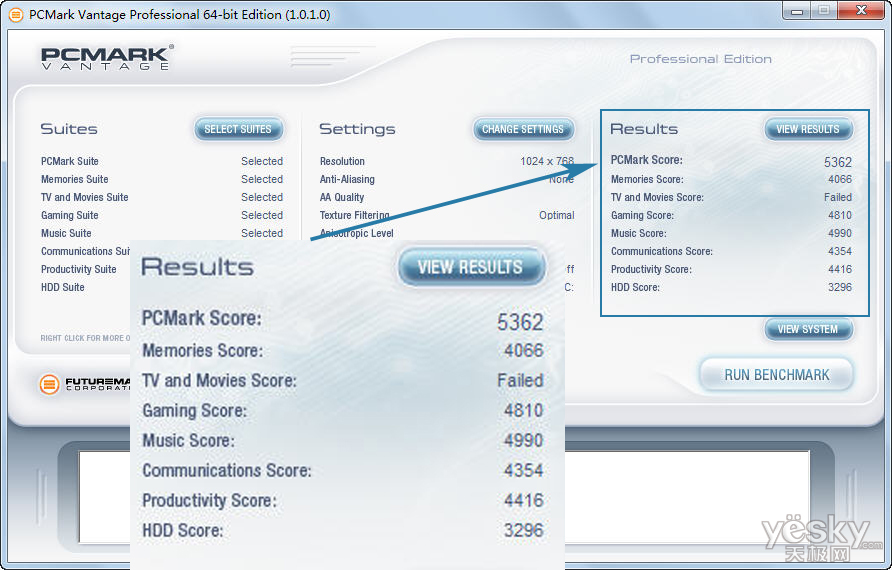Close the PCMark Vantage window
Image resolution: width=892 pixels, height=570 pixels.
tap(861, 11)
